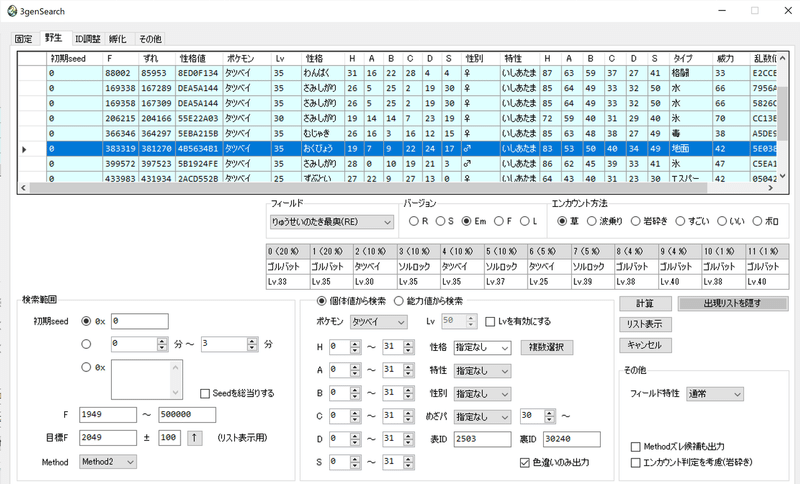Click the 性格値 column header

[199, 59]
